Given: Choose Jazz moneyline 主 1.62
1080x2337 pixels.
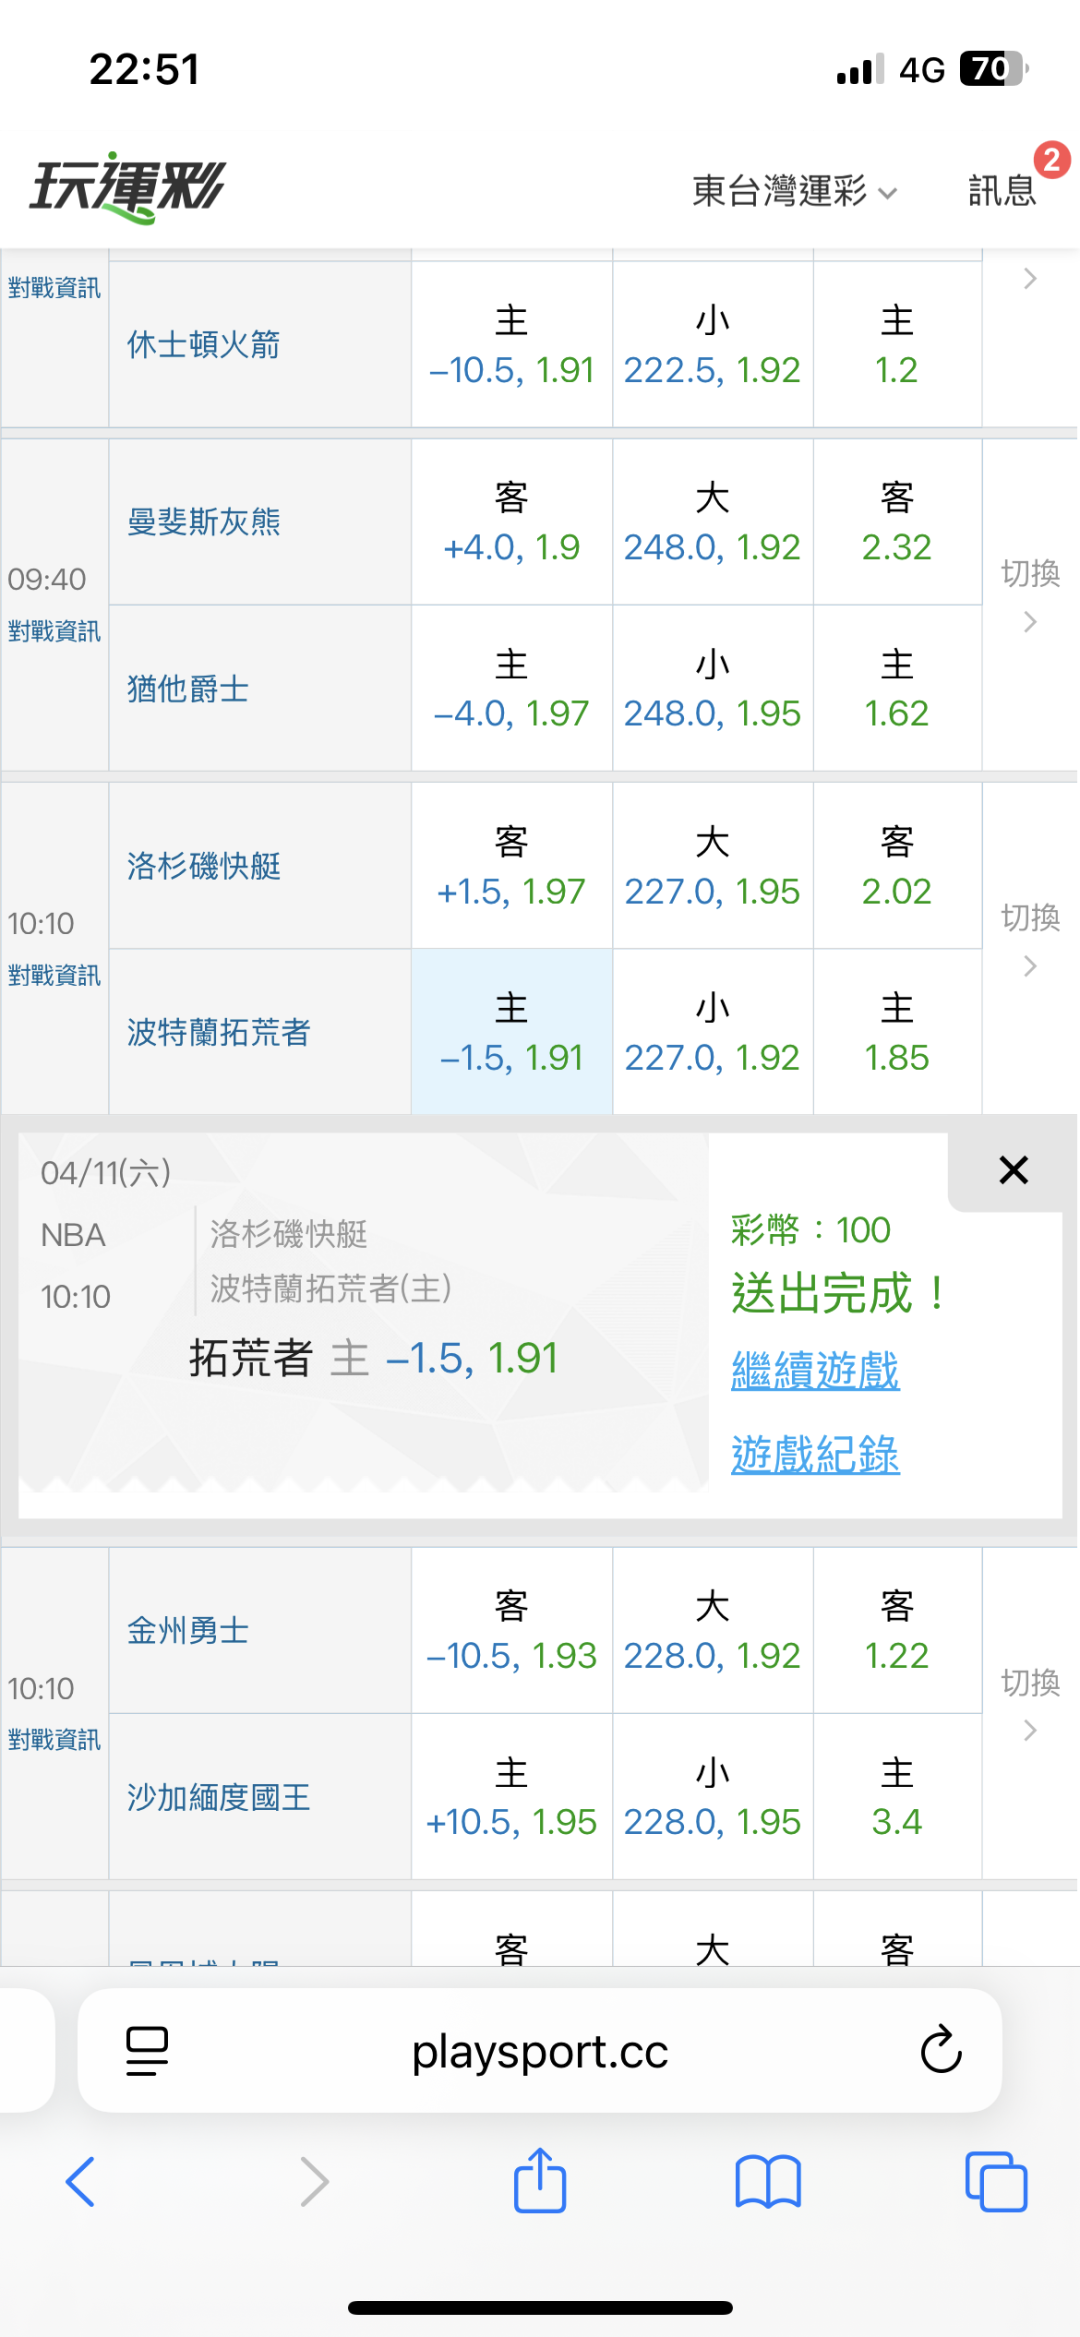Looking at the screenshot, I should 897,688.
